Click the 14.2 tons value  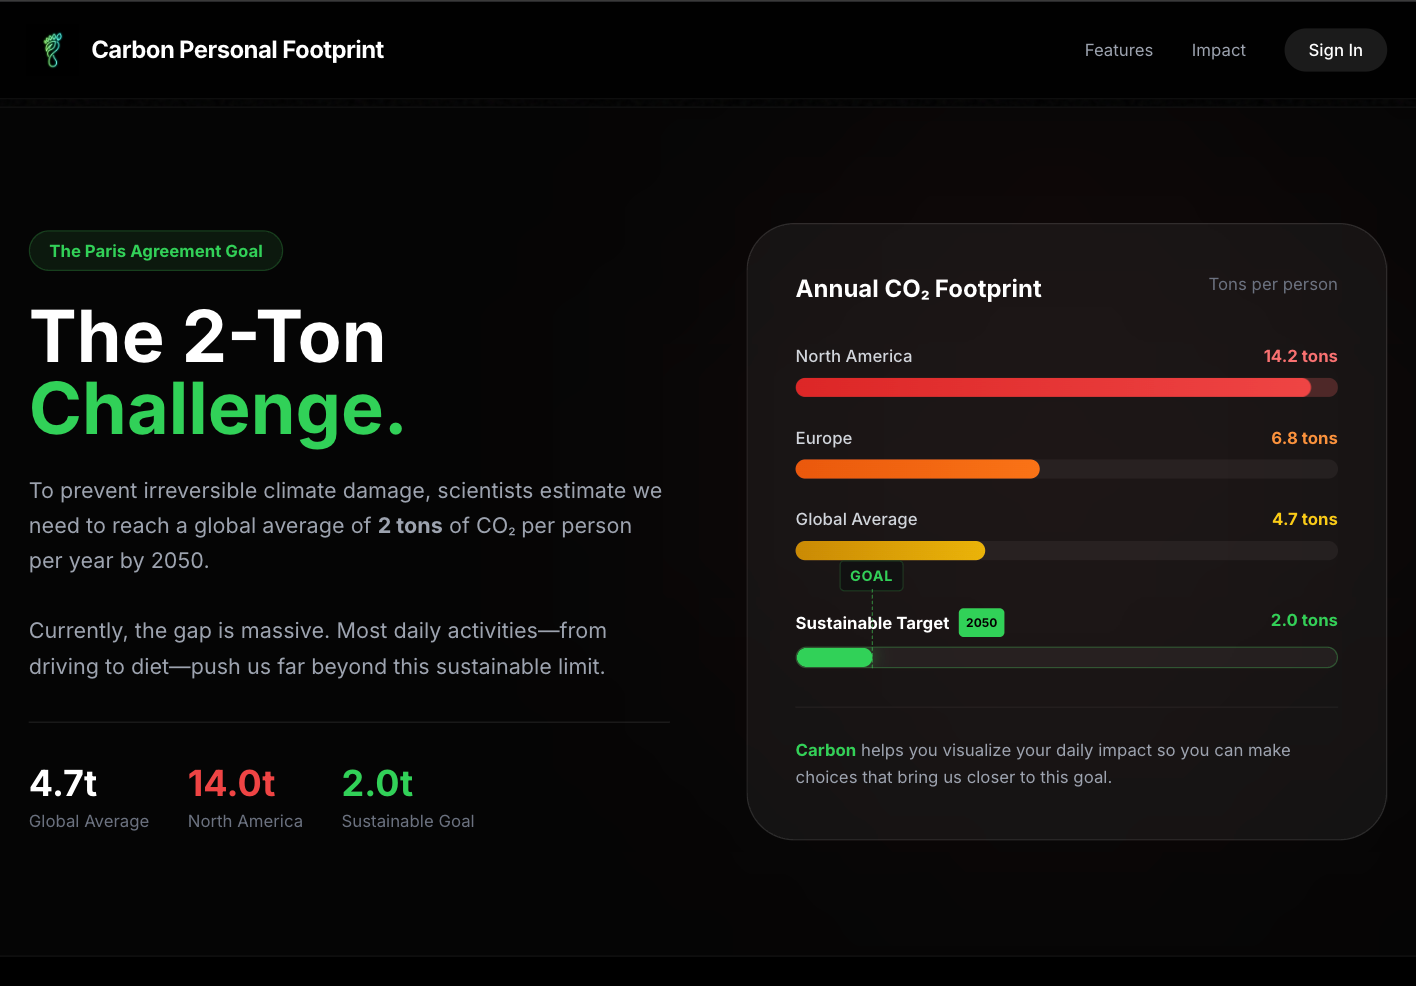point(1300,356)
